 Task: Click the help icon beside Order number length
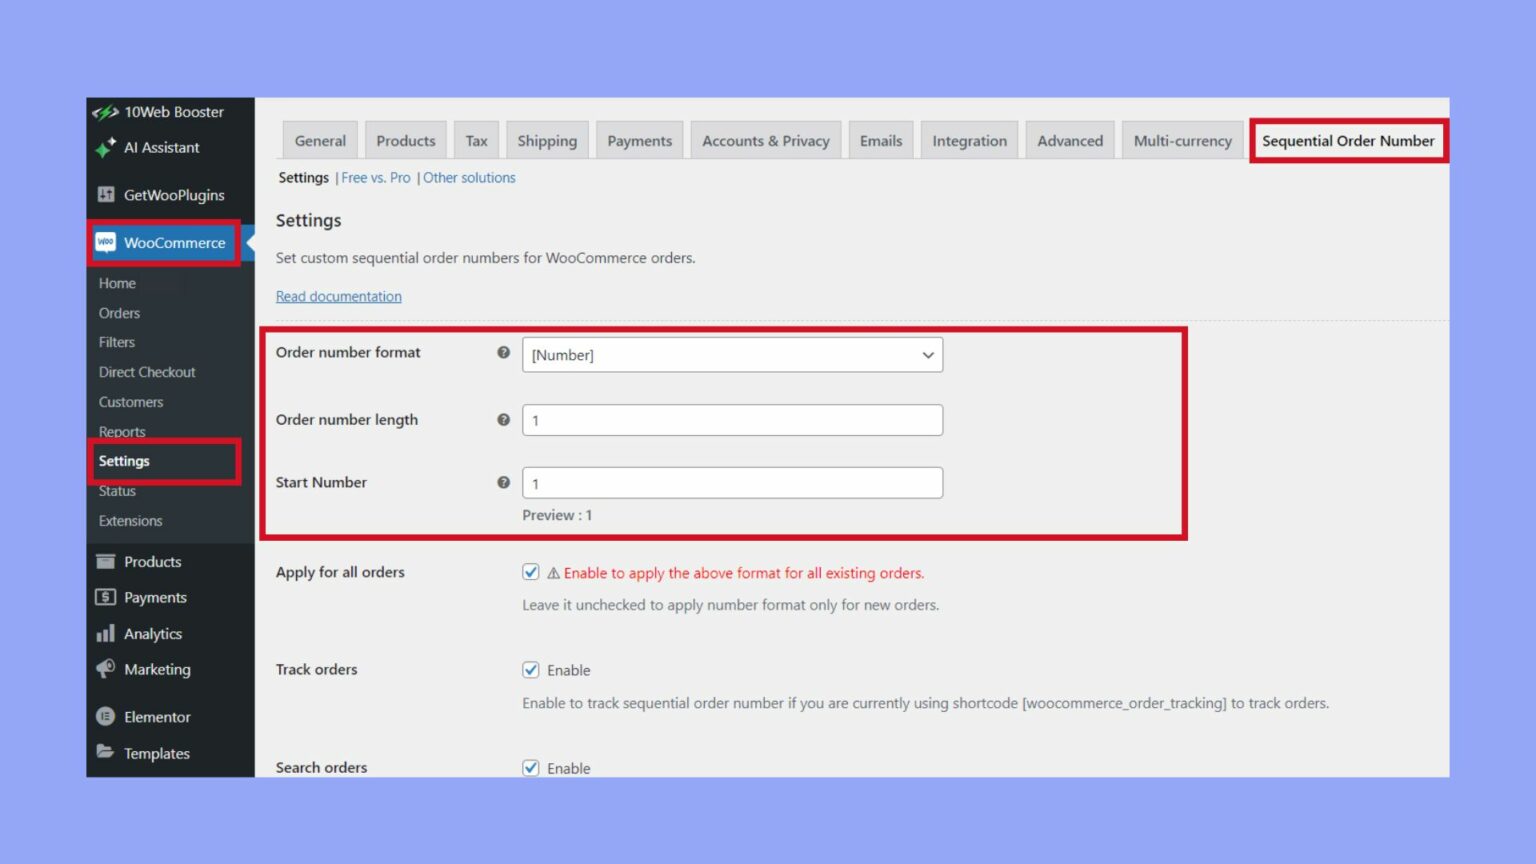[503, 420]
